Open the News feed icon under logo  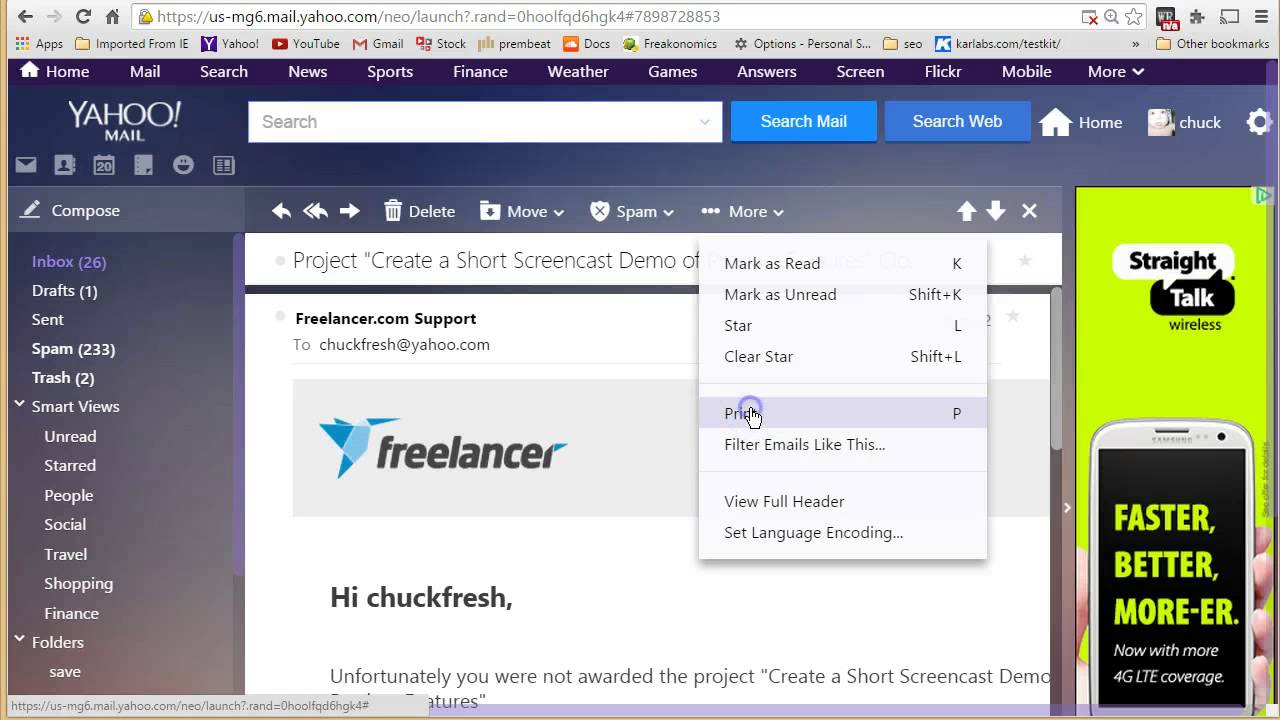click(x=223, y=165)
